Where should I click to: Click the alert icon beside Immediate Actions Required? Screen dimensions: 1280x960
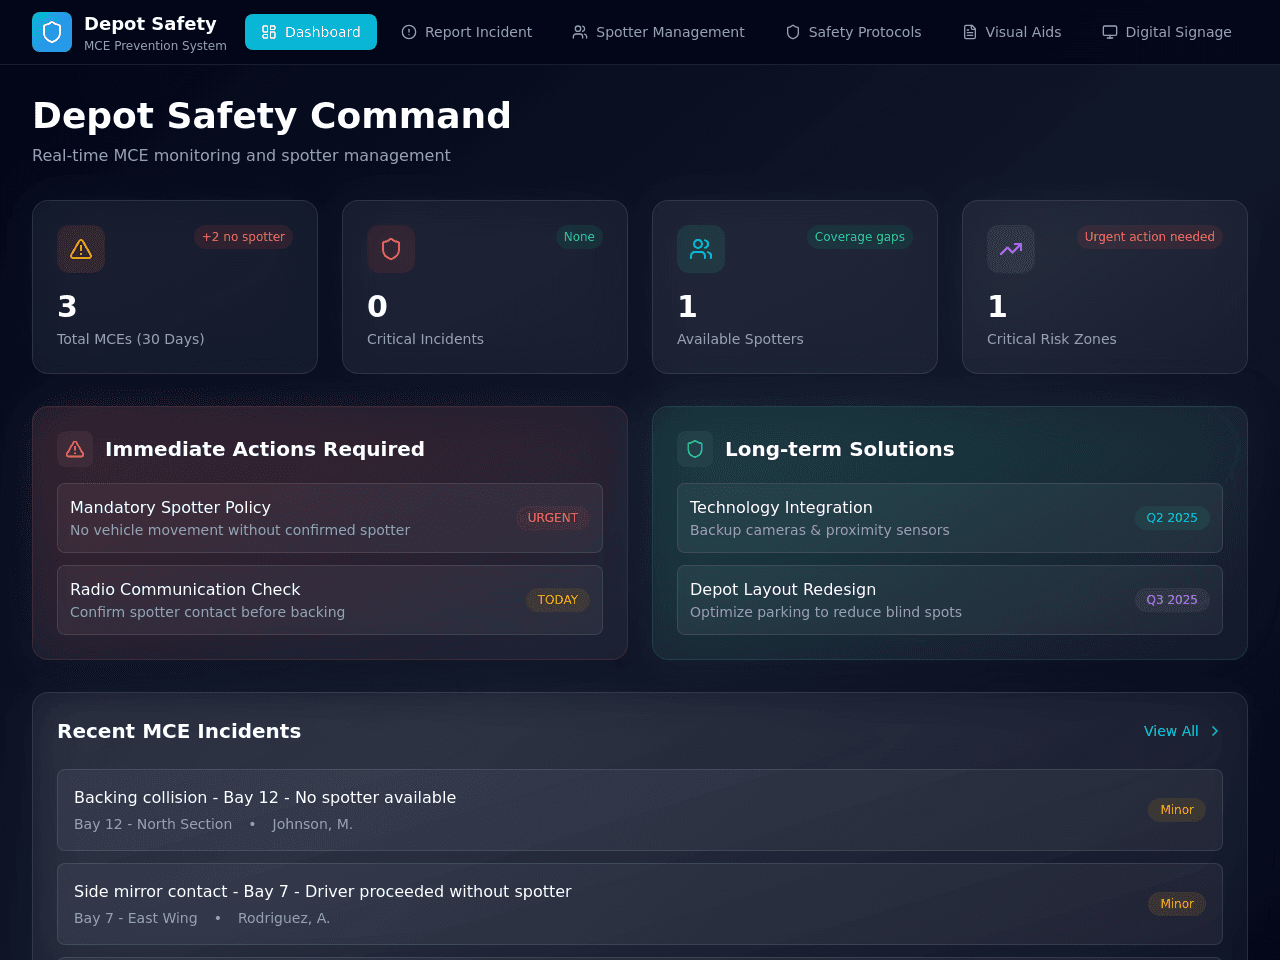(x=75, y=449)
